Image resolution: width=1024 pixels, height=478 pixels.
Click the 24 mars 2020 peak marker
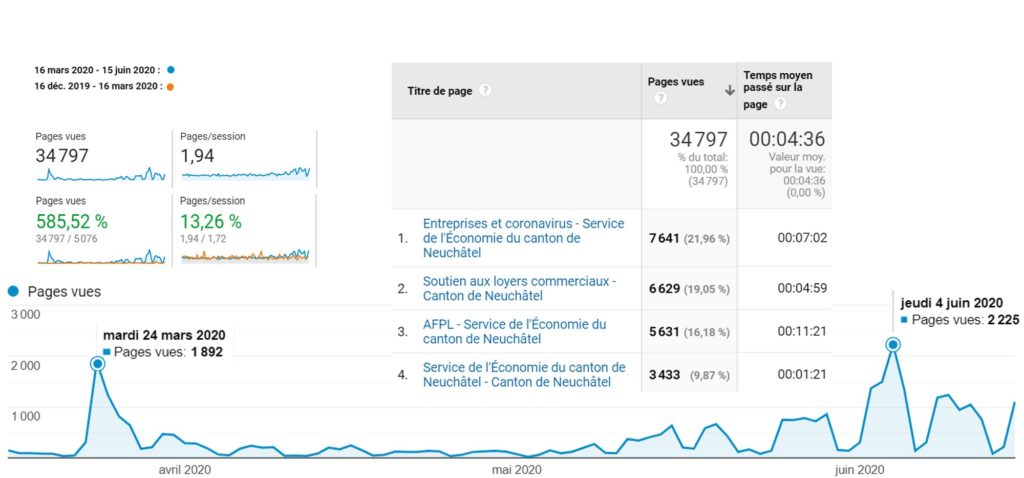(x=98, y=364)
